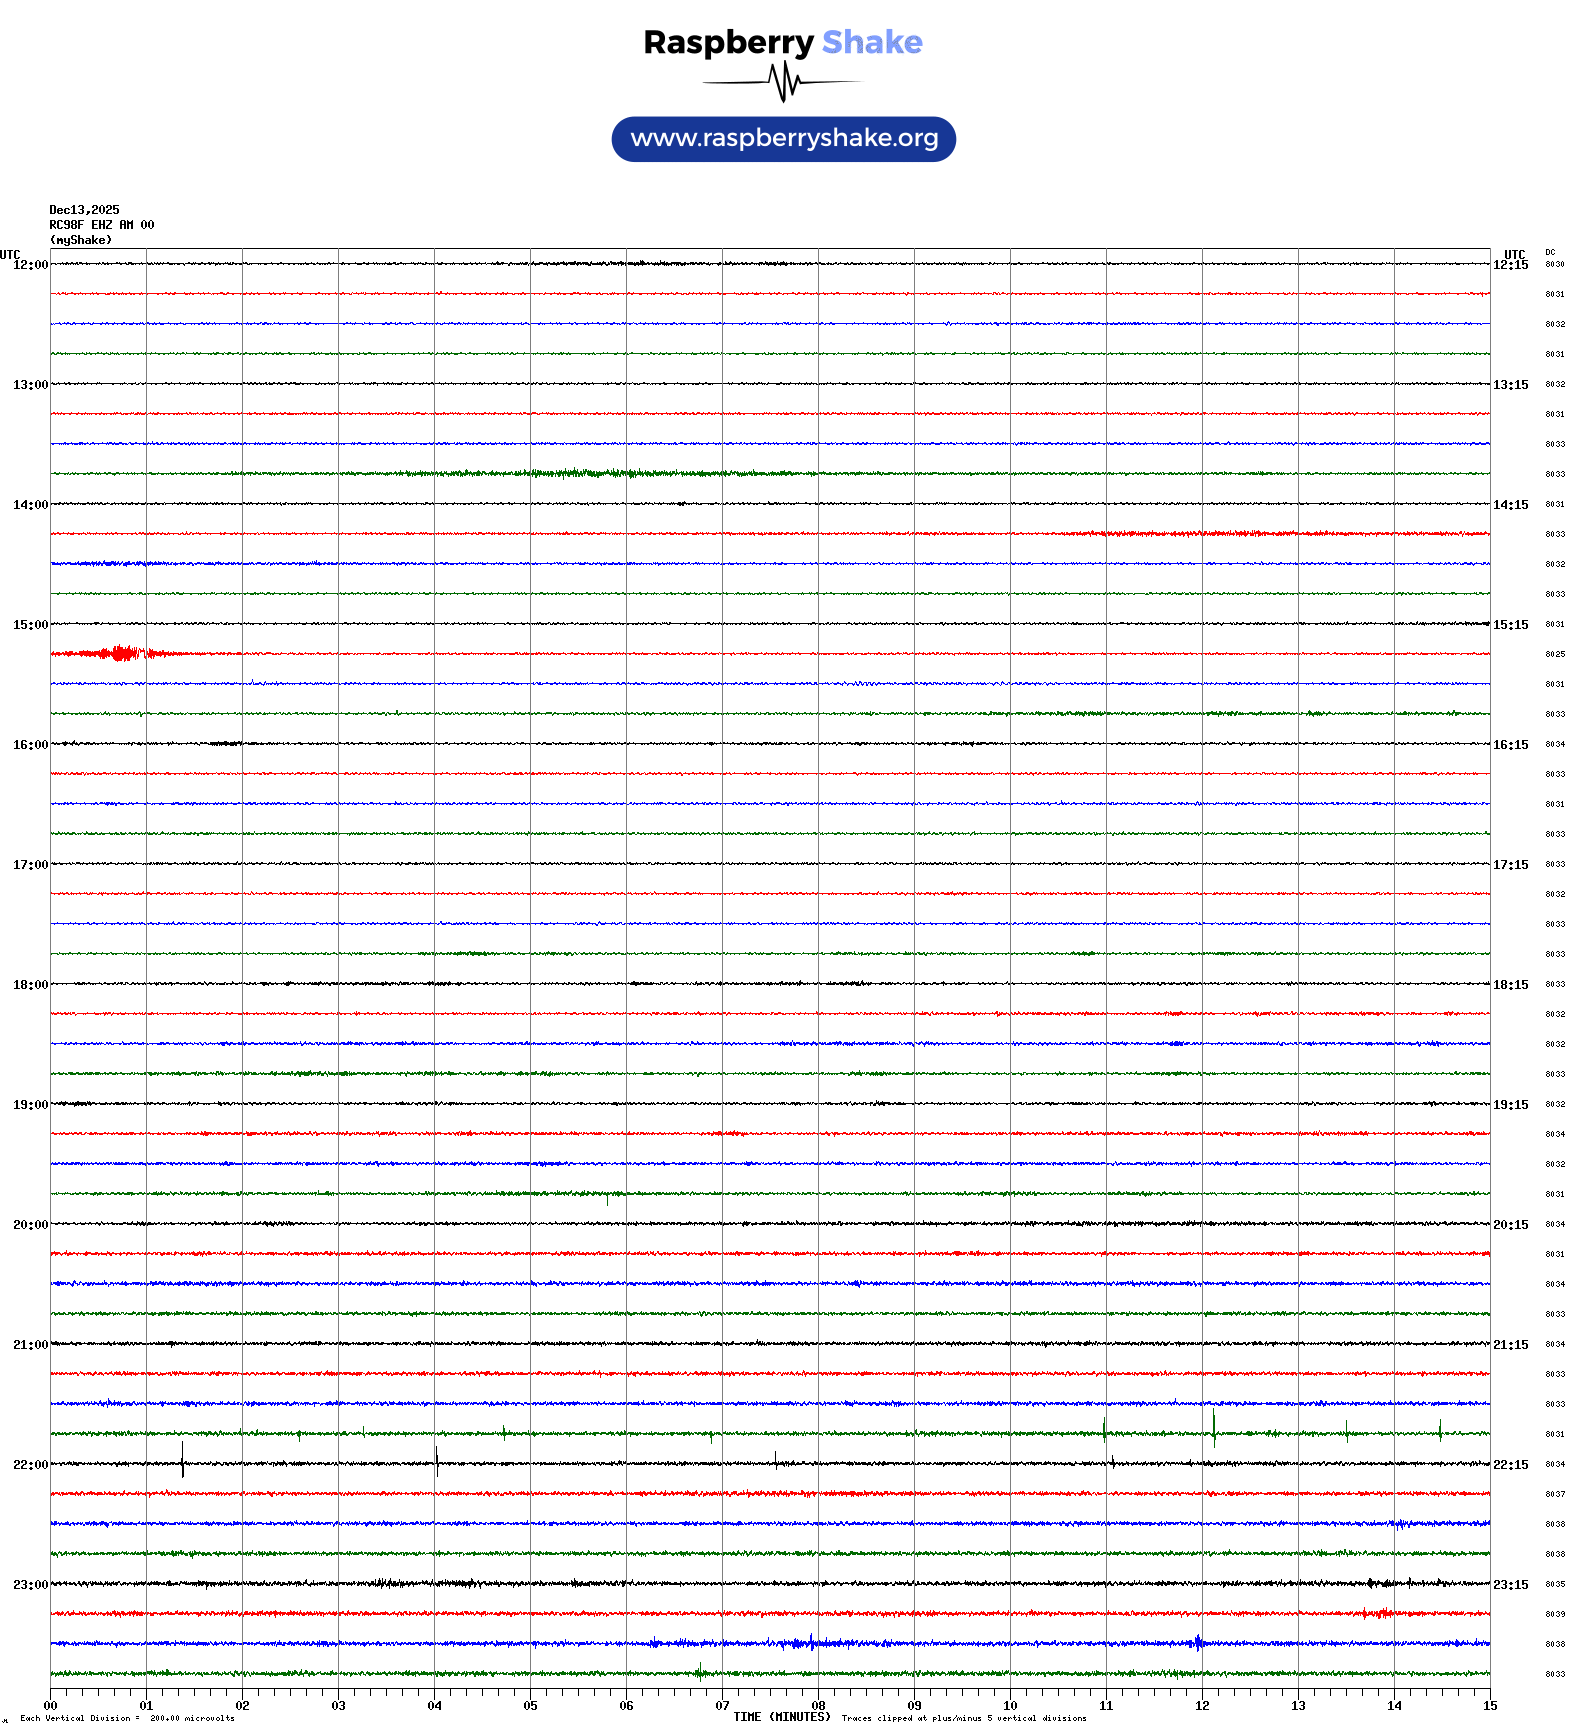1570x1732 pixels.
Task: Click minute marker 15 on bottom axis
Action: [x=1490, y=1706]
